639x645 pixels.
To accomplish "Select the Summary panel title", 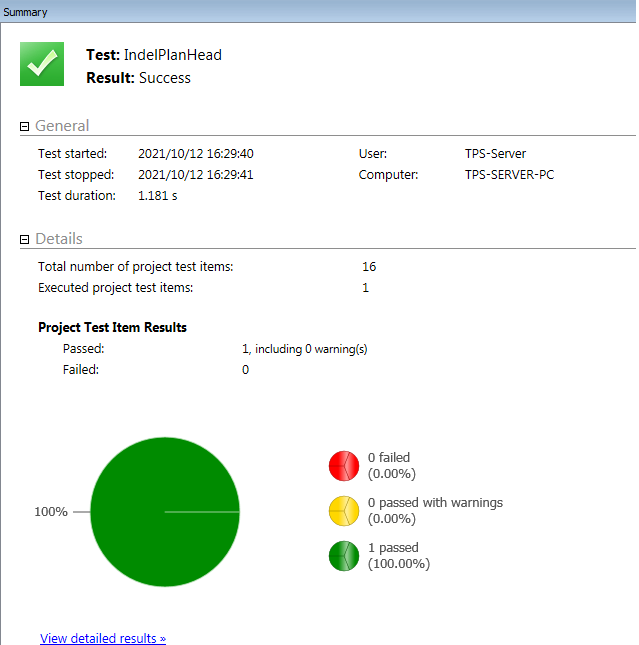I will pyautogui.click(x=25, y=12).
